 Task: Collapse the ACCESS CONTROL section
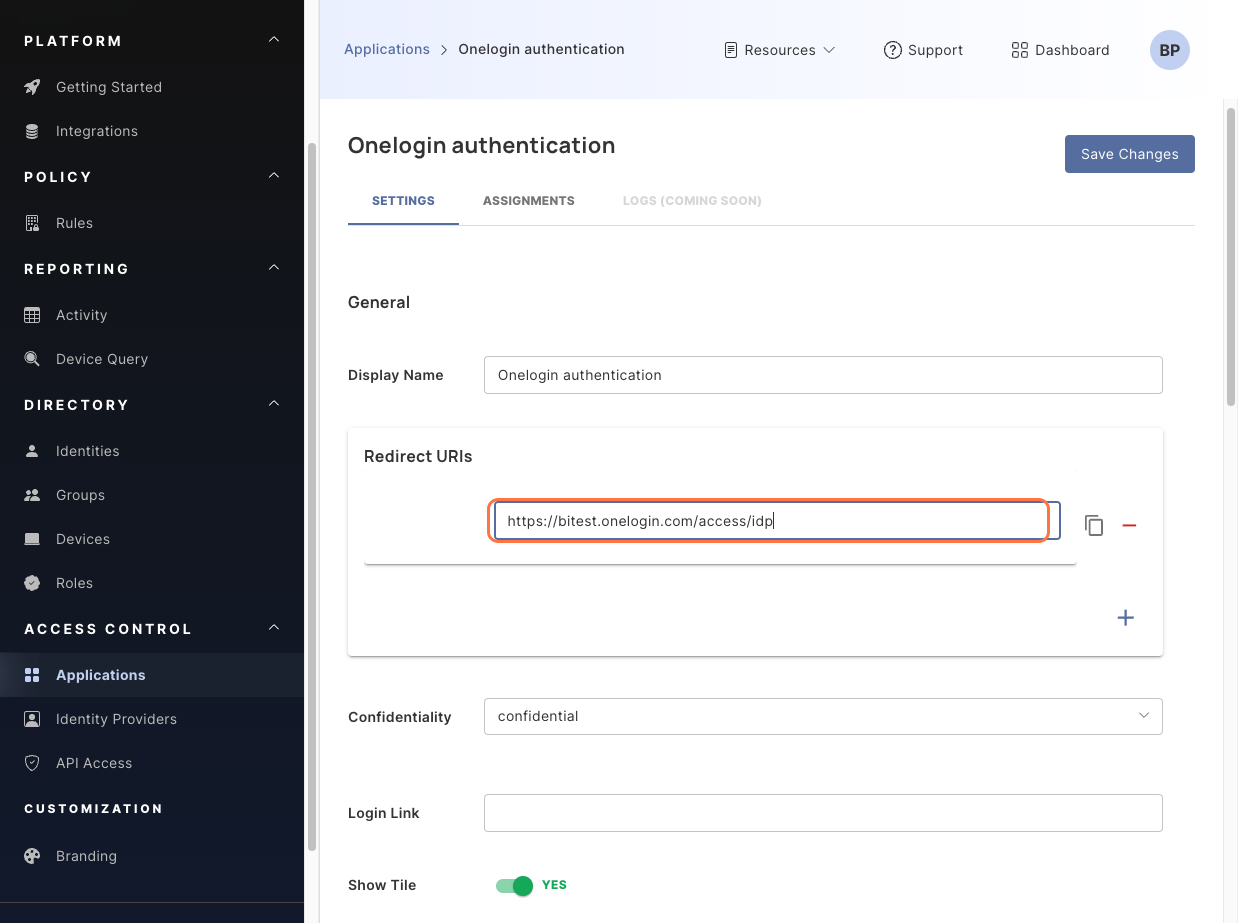(274, 628)
